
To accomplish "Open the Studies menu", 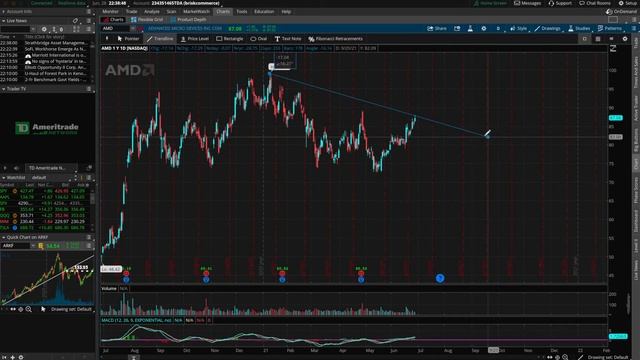I will [x=579, y=29].
